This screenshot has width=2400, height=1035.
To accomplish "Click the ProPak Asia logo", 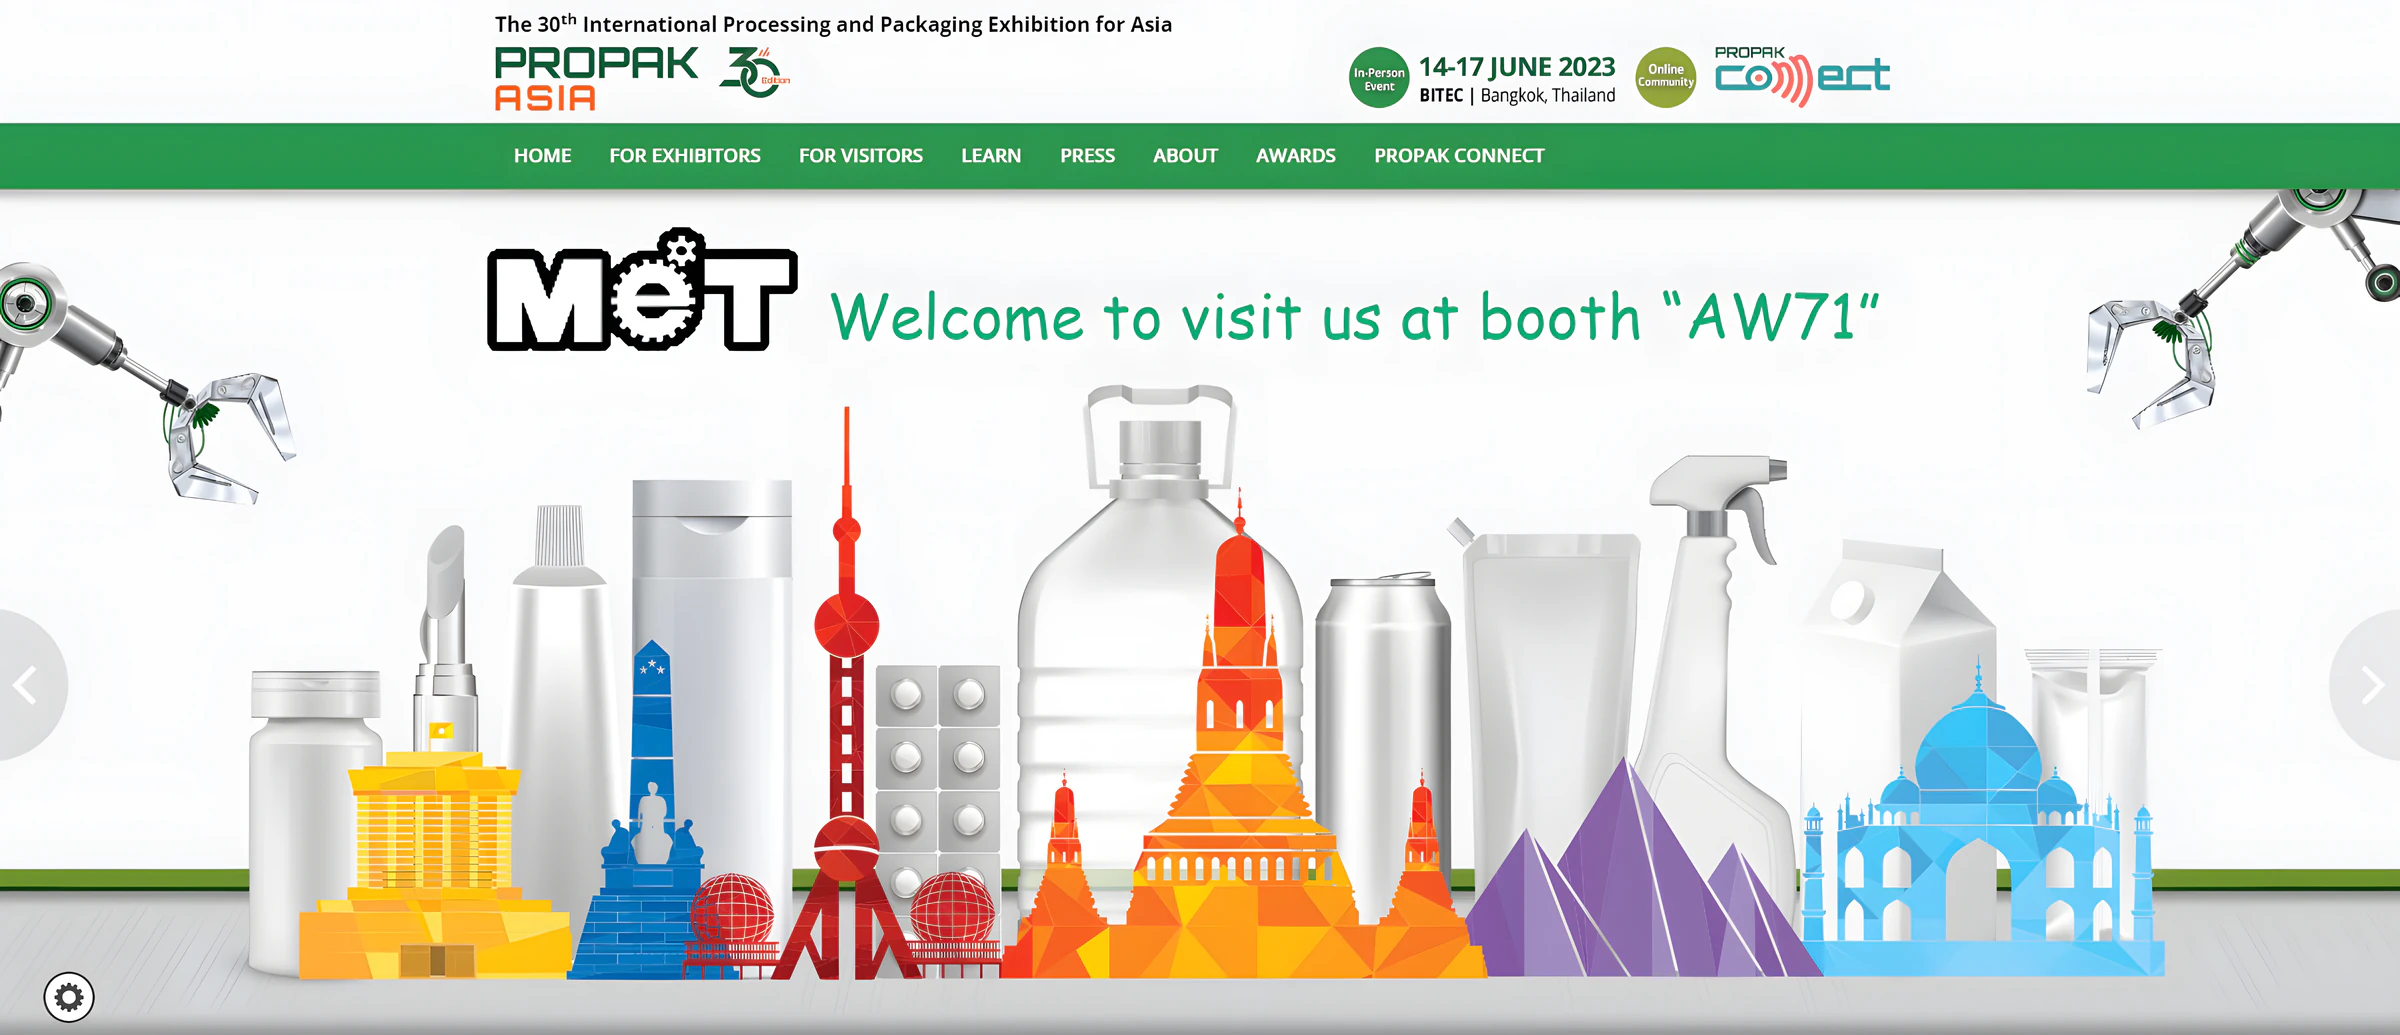I will [x=596, y=78].
